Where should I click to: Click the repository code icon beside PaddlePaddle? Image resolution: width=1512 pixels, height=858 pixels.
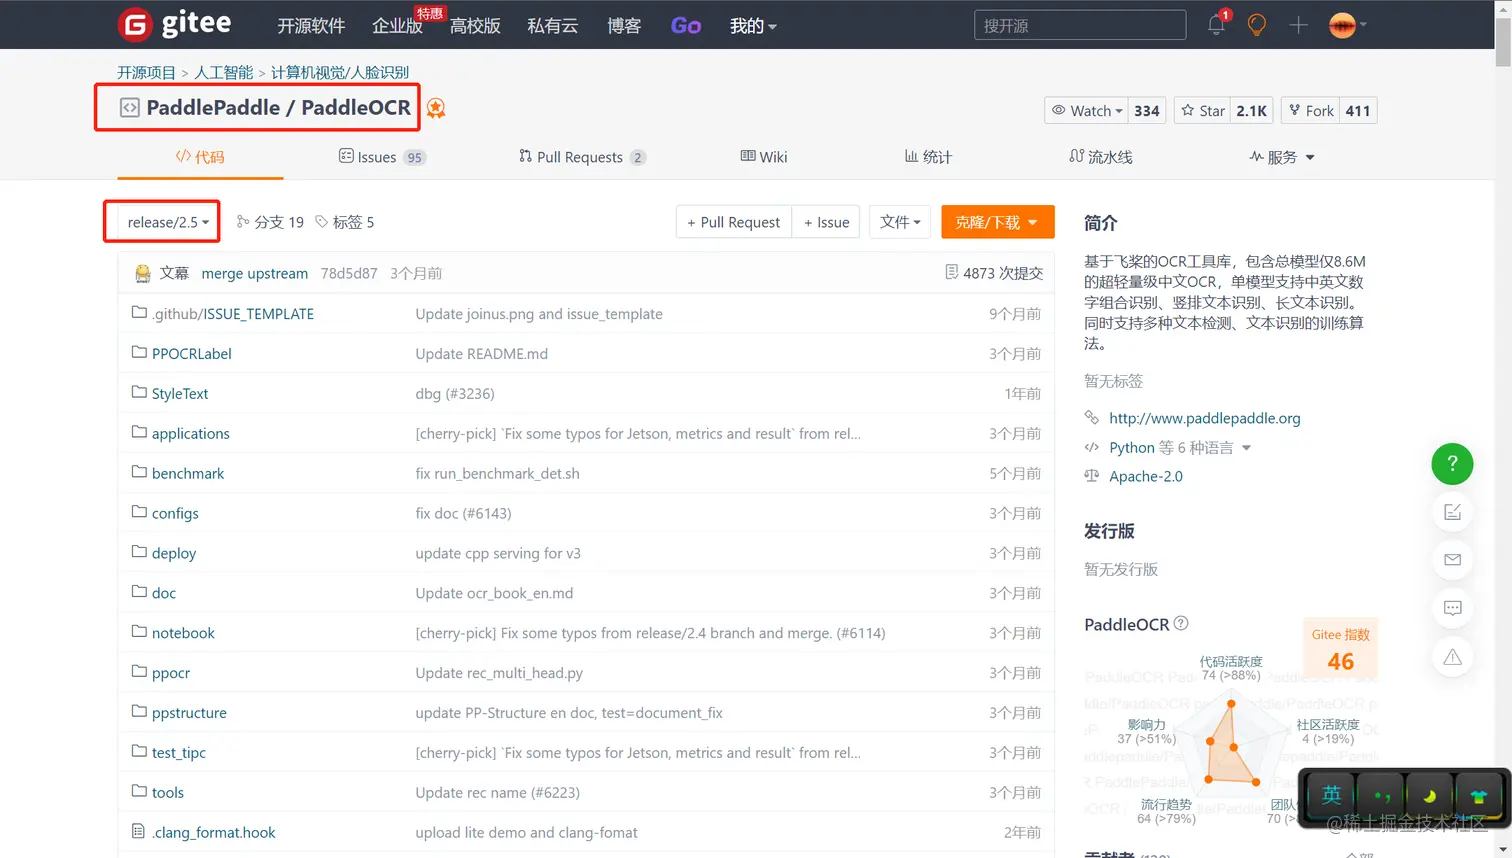click(130, 107)
